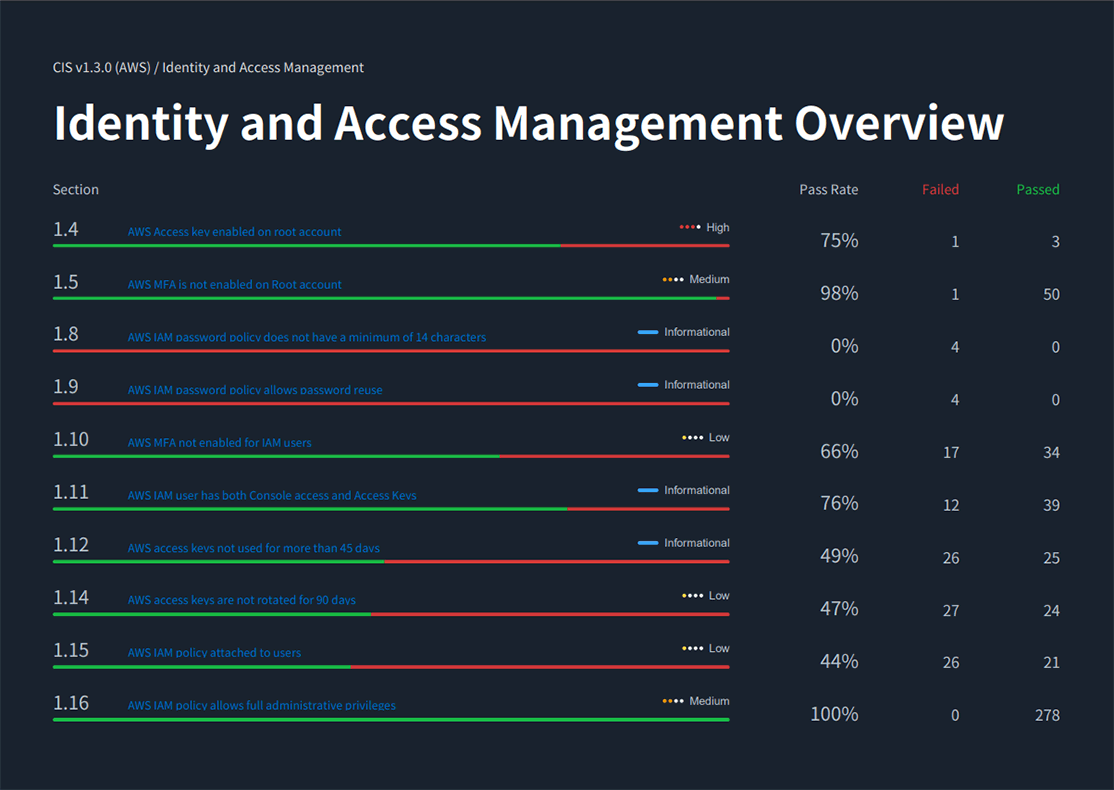This screenshot has width=1114, height=790.
Task: Click the 'Pass Rate' column header
Action: (828, 190)
